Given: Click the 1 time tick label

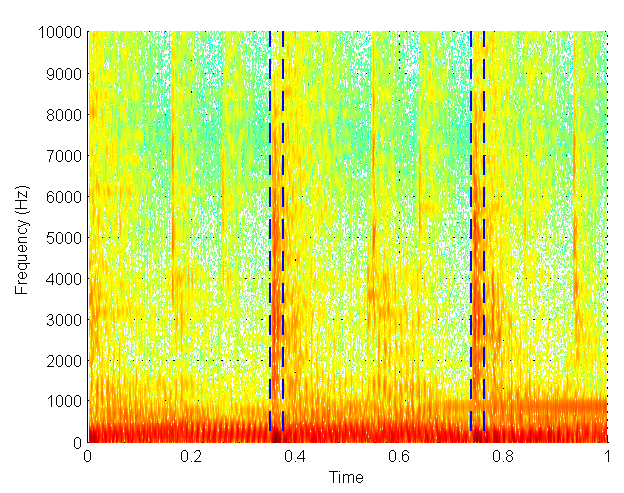Looking at the screenshot, I should (x=607, y=456).
